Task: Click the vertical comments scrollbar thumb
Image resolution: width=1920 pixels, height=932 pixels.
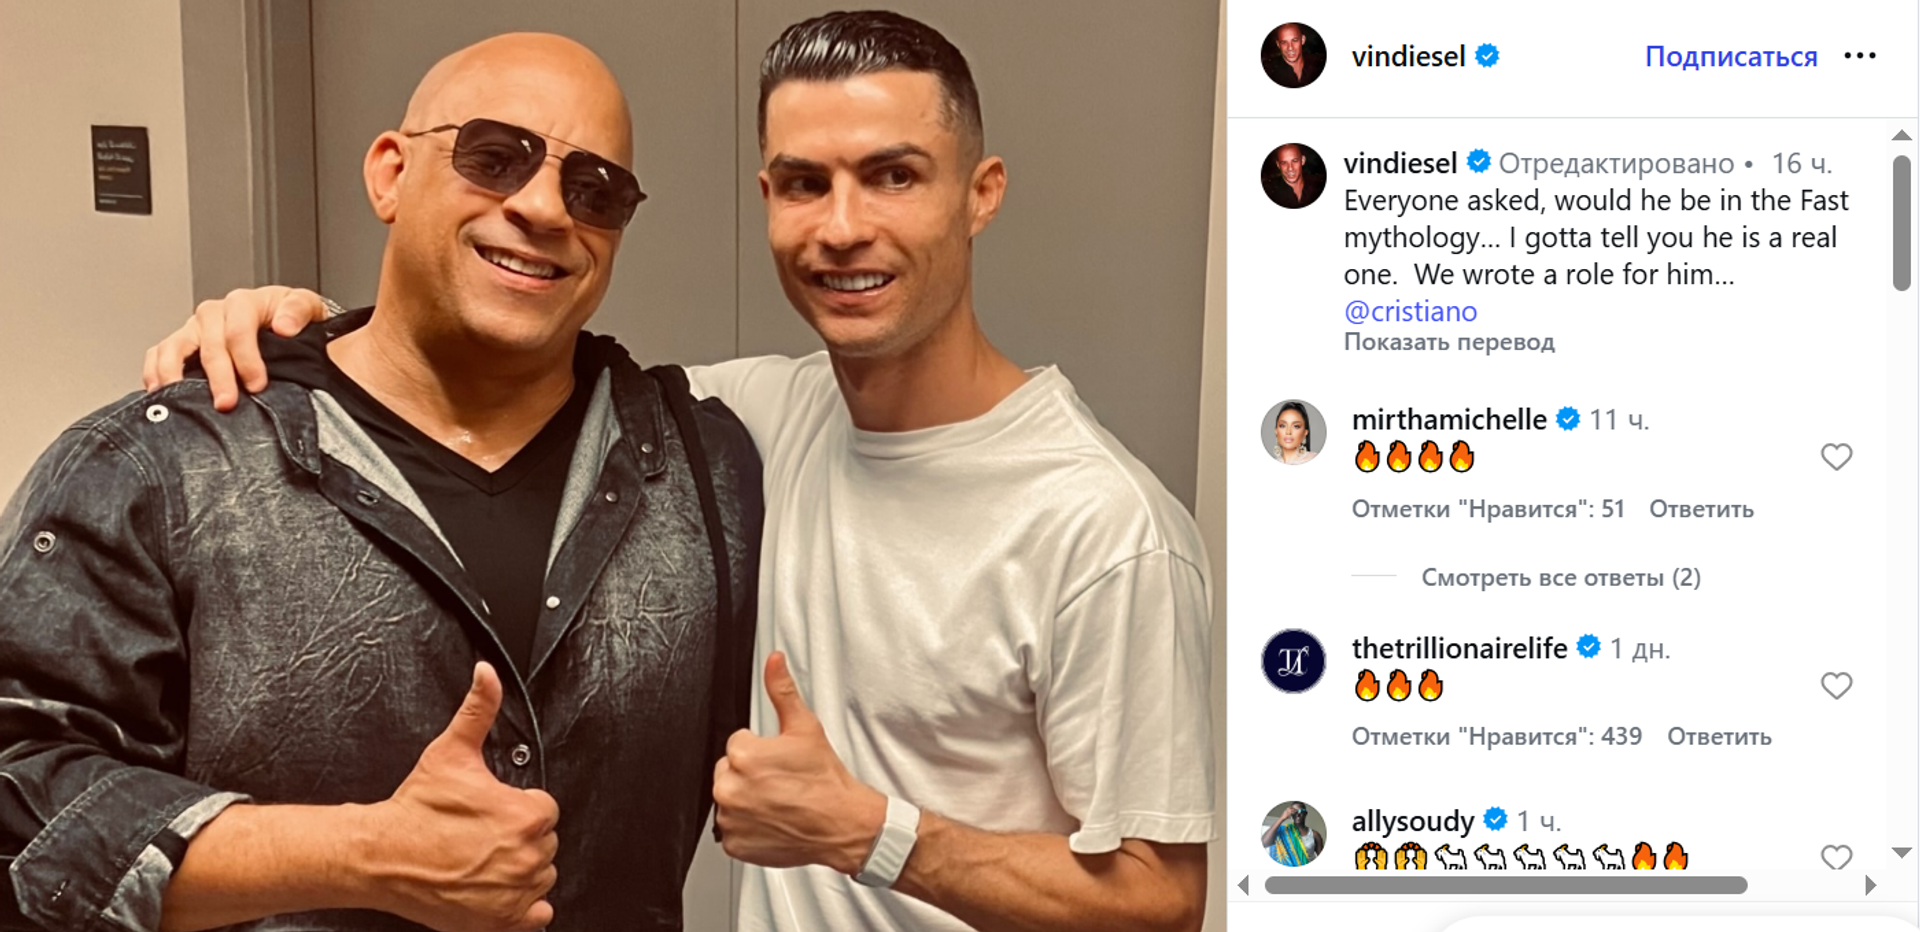Action: coord(1902,223)
